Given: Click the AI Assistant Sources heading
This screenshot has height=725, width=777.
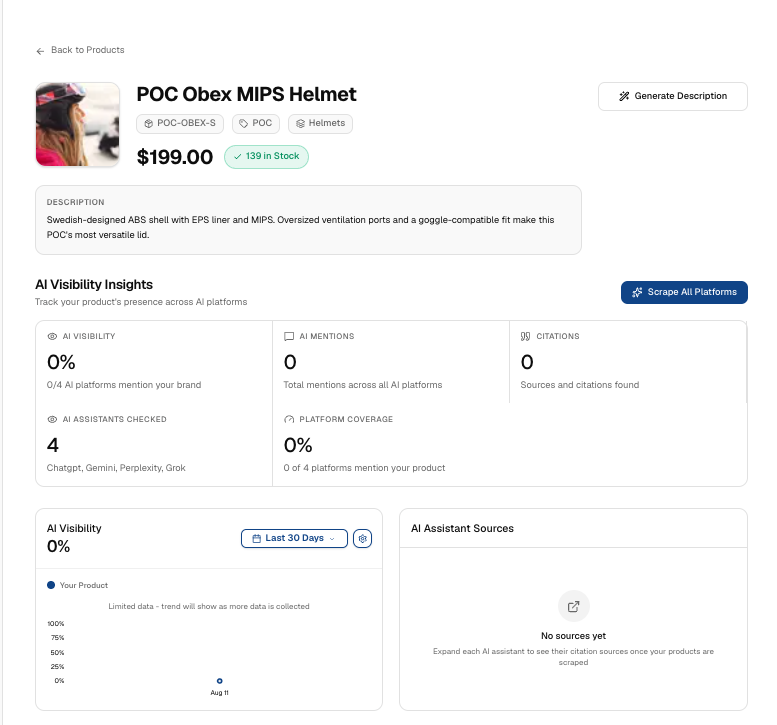Looking at the screenshot, I should 462,529.
